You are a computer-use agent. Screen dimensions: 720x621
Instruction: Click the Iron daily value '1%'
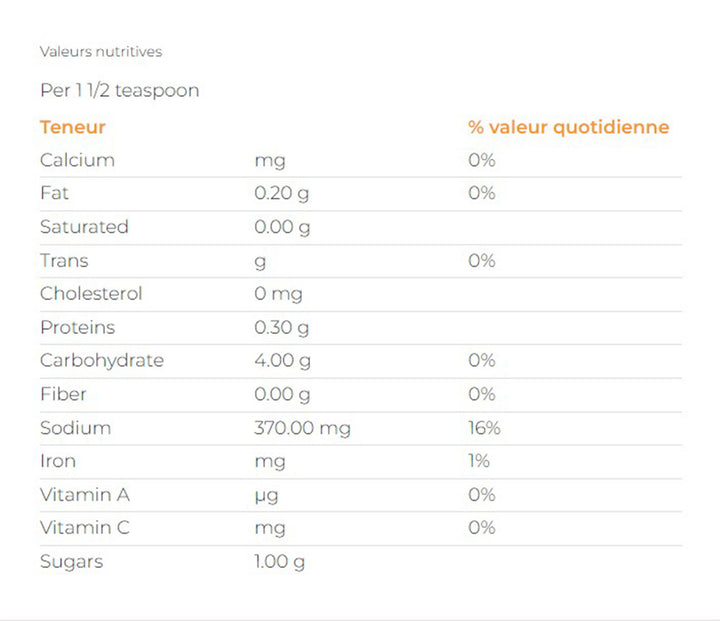pyautogui.click(x=479, y=461)
